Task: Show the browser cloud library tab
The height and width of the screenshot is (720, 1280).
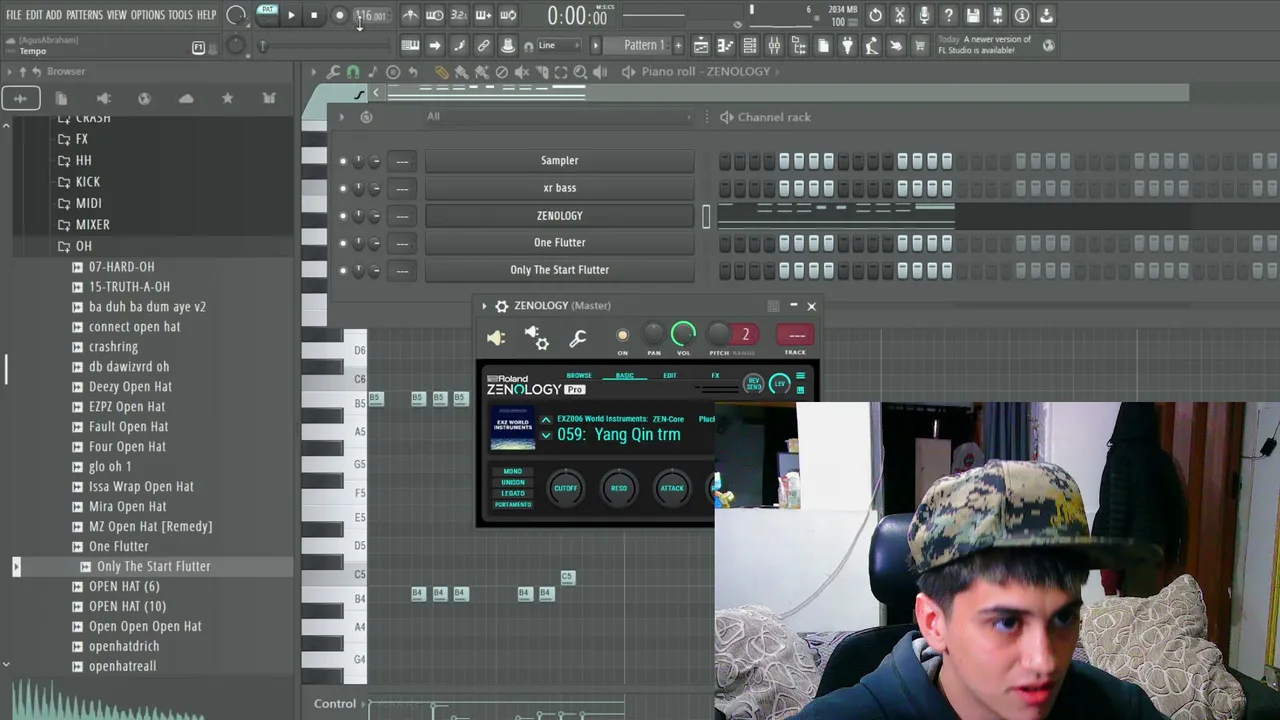Action: coord(186,98)
